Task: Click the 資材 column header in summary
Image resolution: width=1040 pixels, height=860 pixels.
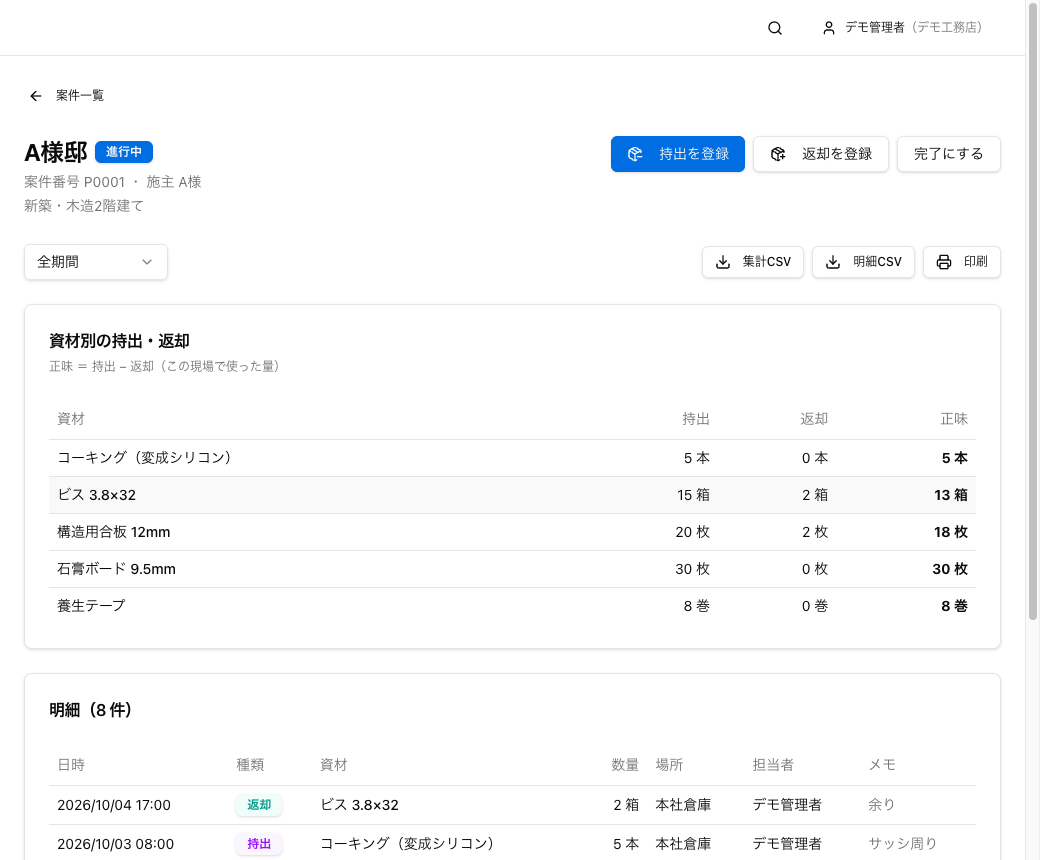Action: (x=71, y=419)
